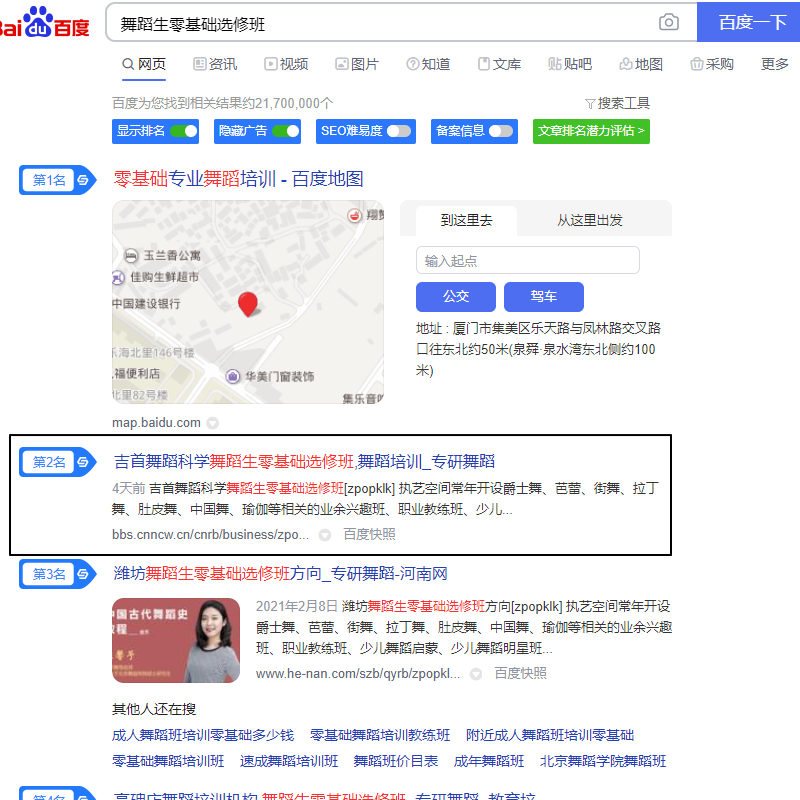Expand dropdown arrow next to bbs.cnncw.cn URL

coord(324,535)
